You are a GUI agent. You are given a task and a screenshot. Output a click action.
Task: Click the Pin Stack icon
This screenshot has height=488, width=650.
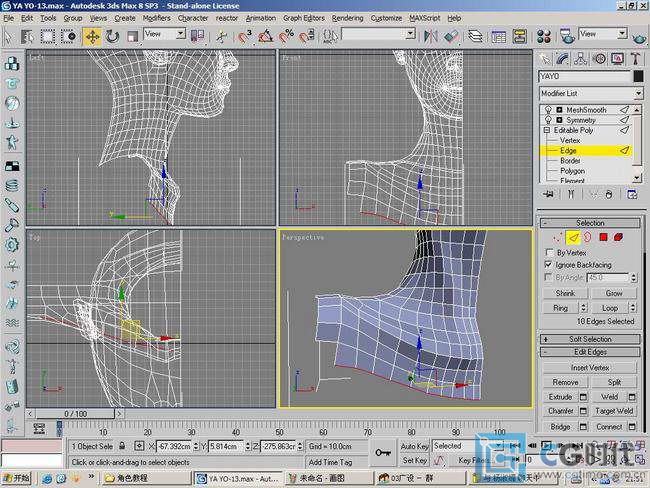coord(548,194)
